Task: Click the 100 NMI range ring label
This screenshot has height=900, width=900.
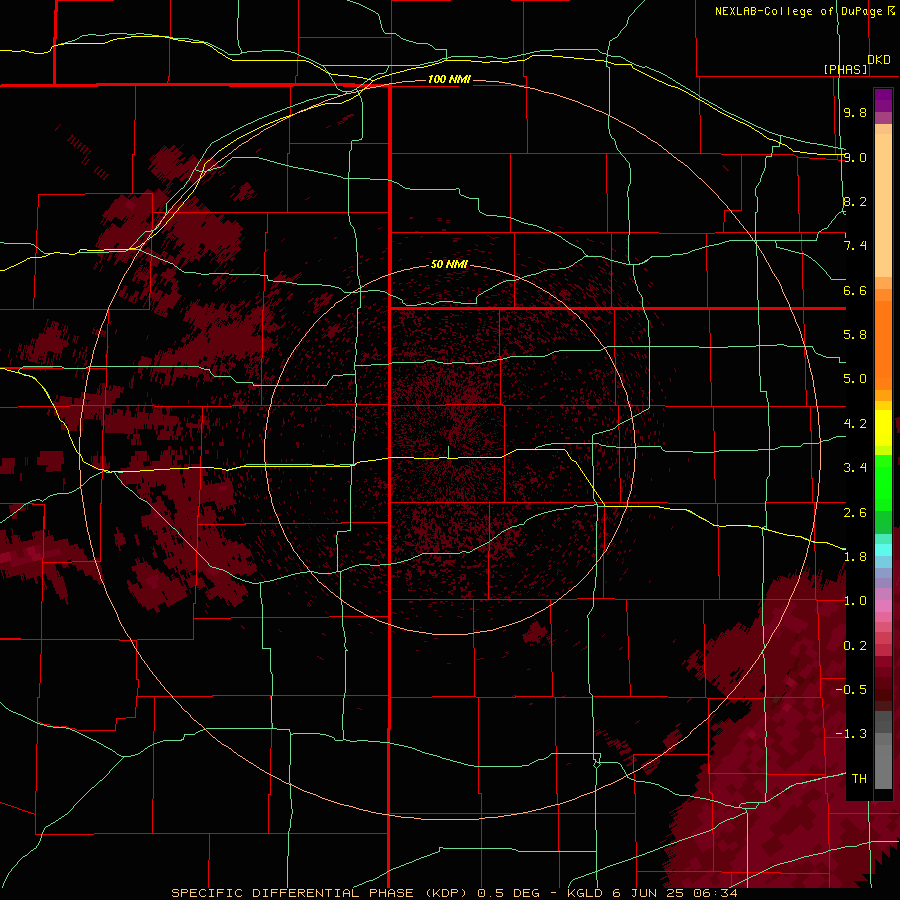Action: 449,79
